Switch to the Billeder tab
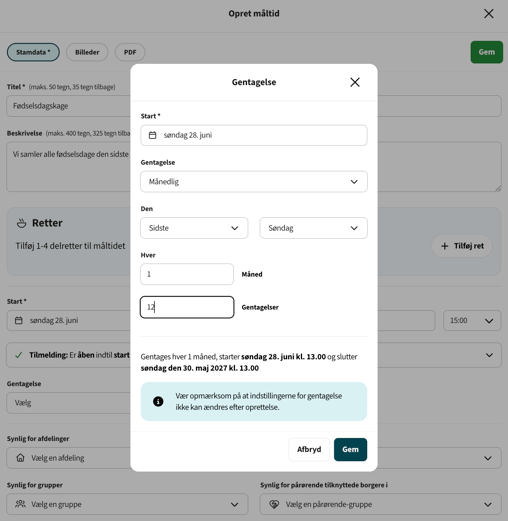508x521 pixels. tap(87, 52)
